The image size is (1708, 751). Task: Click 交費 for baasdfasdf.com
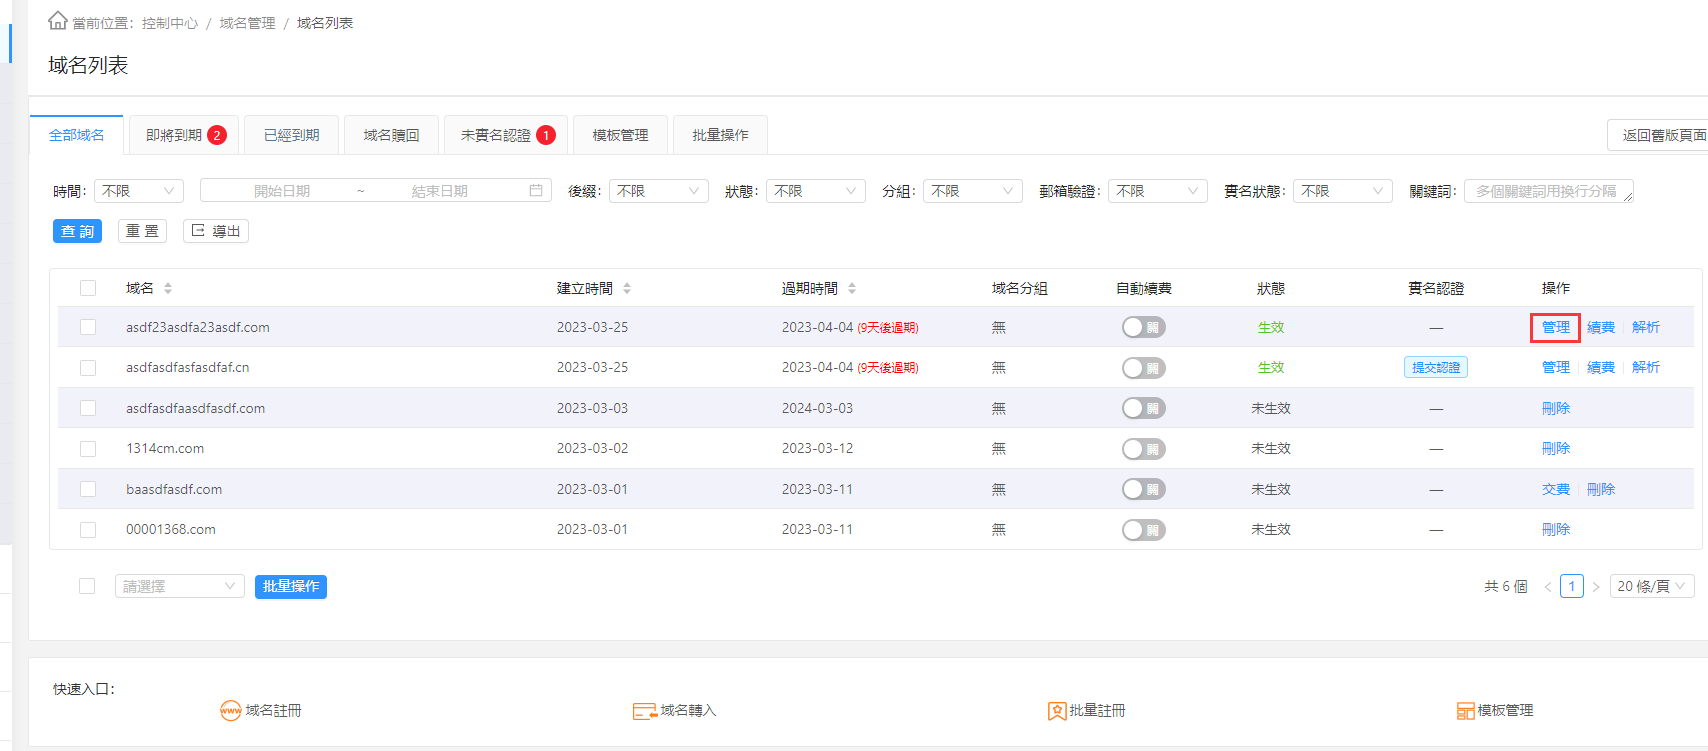[x=1556, y=489]
